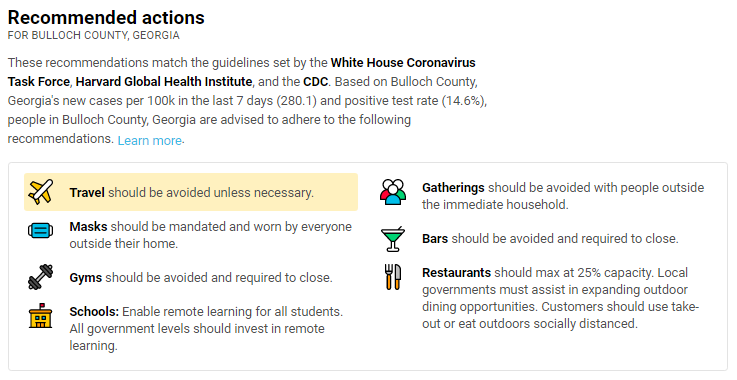Click the Gatherings people icon
737x380 pixels.
pos(393,192)
